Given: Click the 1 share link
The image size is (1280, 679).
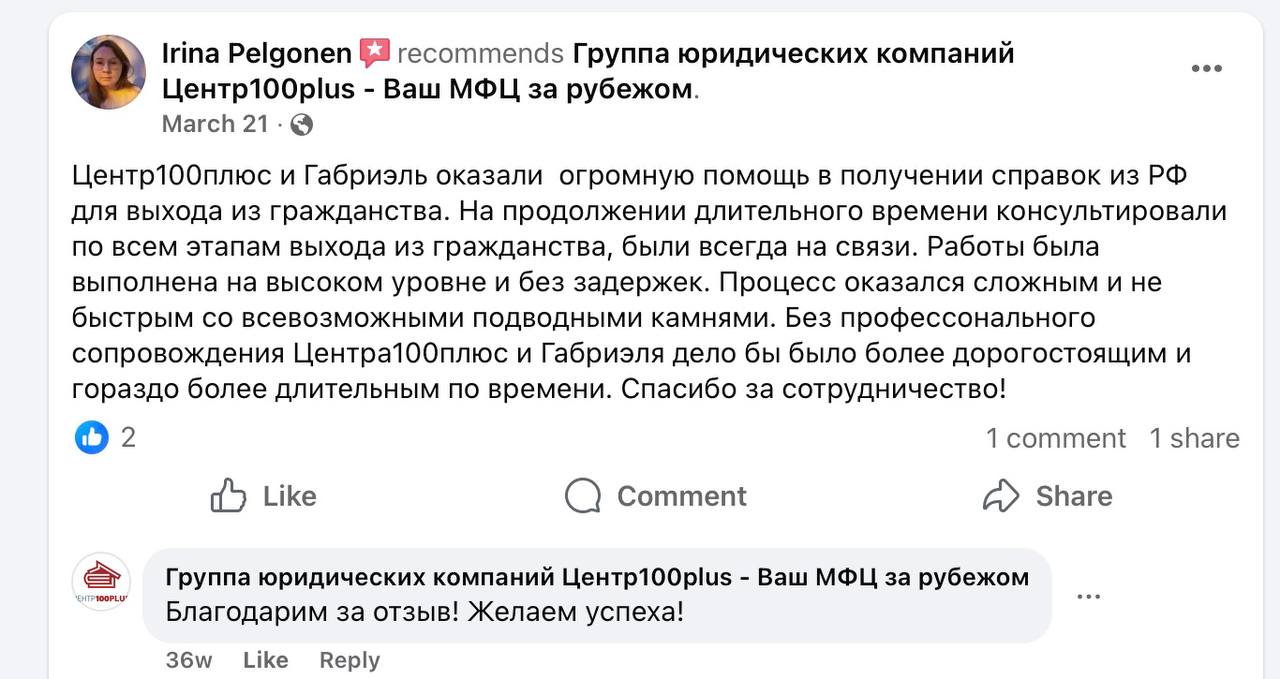Looking at the screenshot, I should click(1195, 437).
